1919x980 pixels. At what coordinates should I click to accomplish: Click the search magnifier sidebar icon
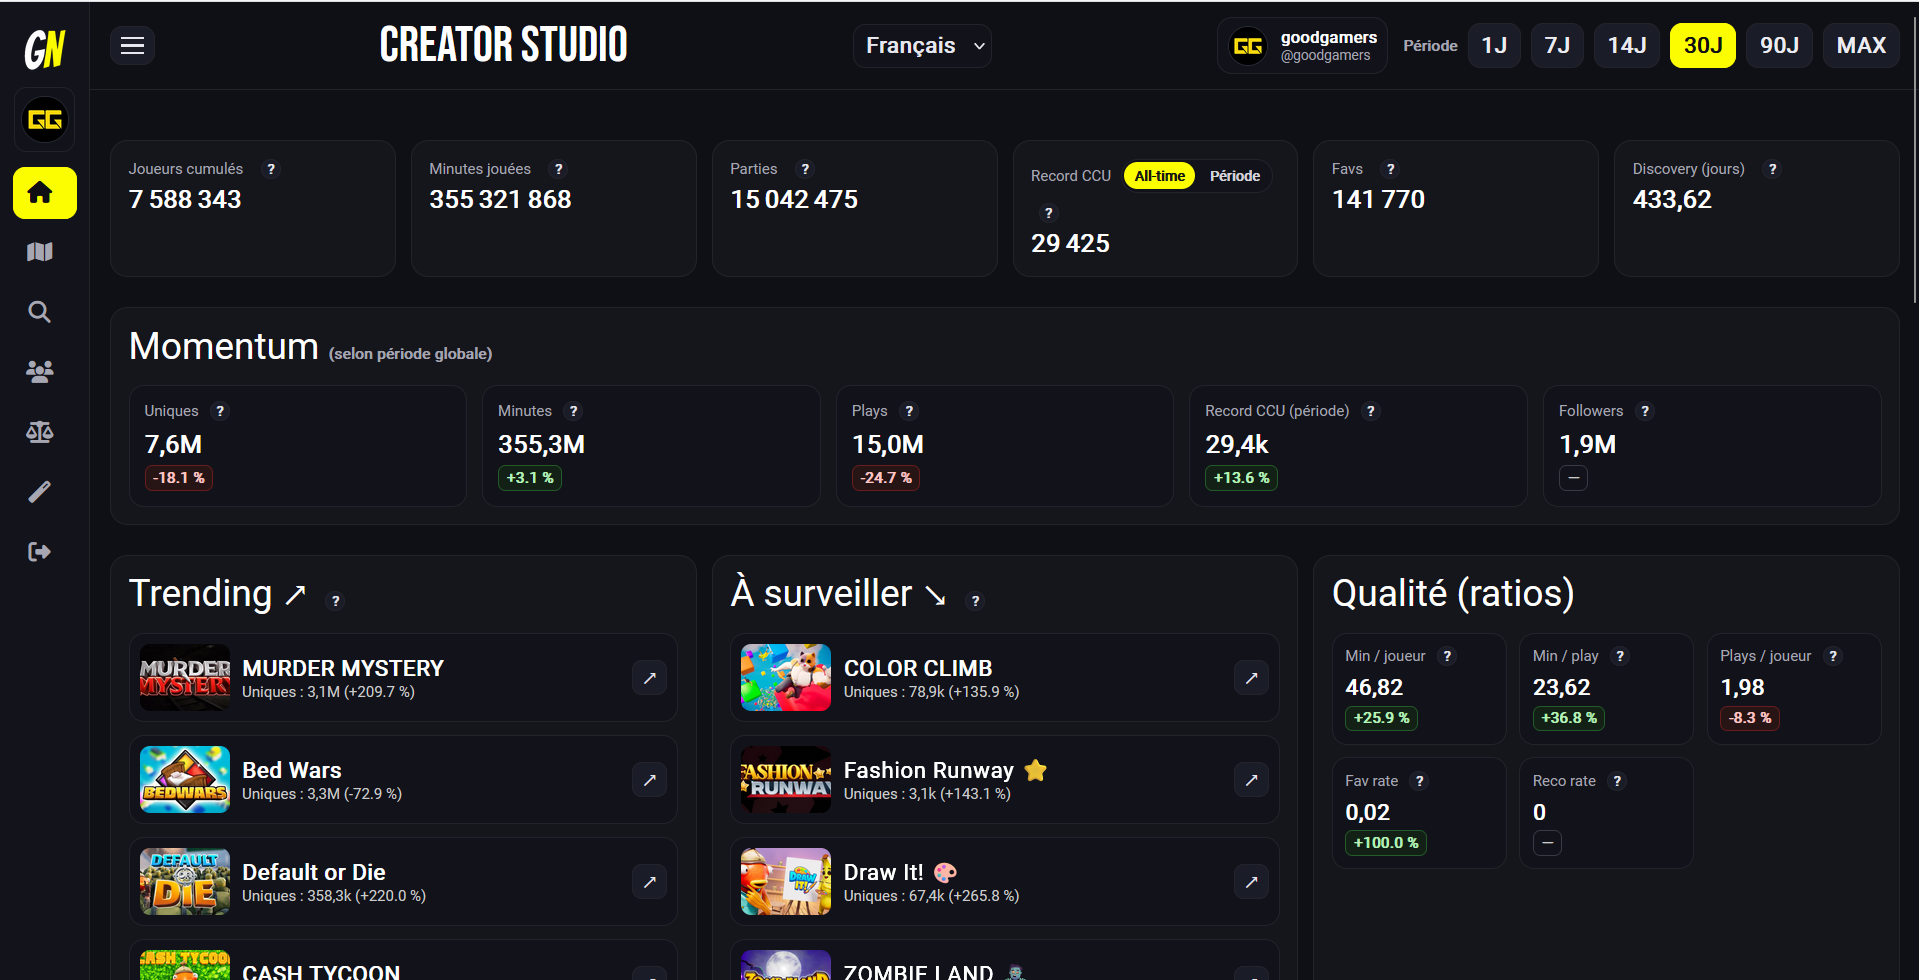point(40,312)
